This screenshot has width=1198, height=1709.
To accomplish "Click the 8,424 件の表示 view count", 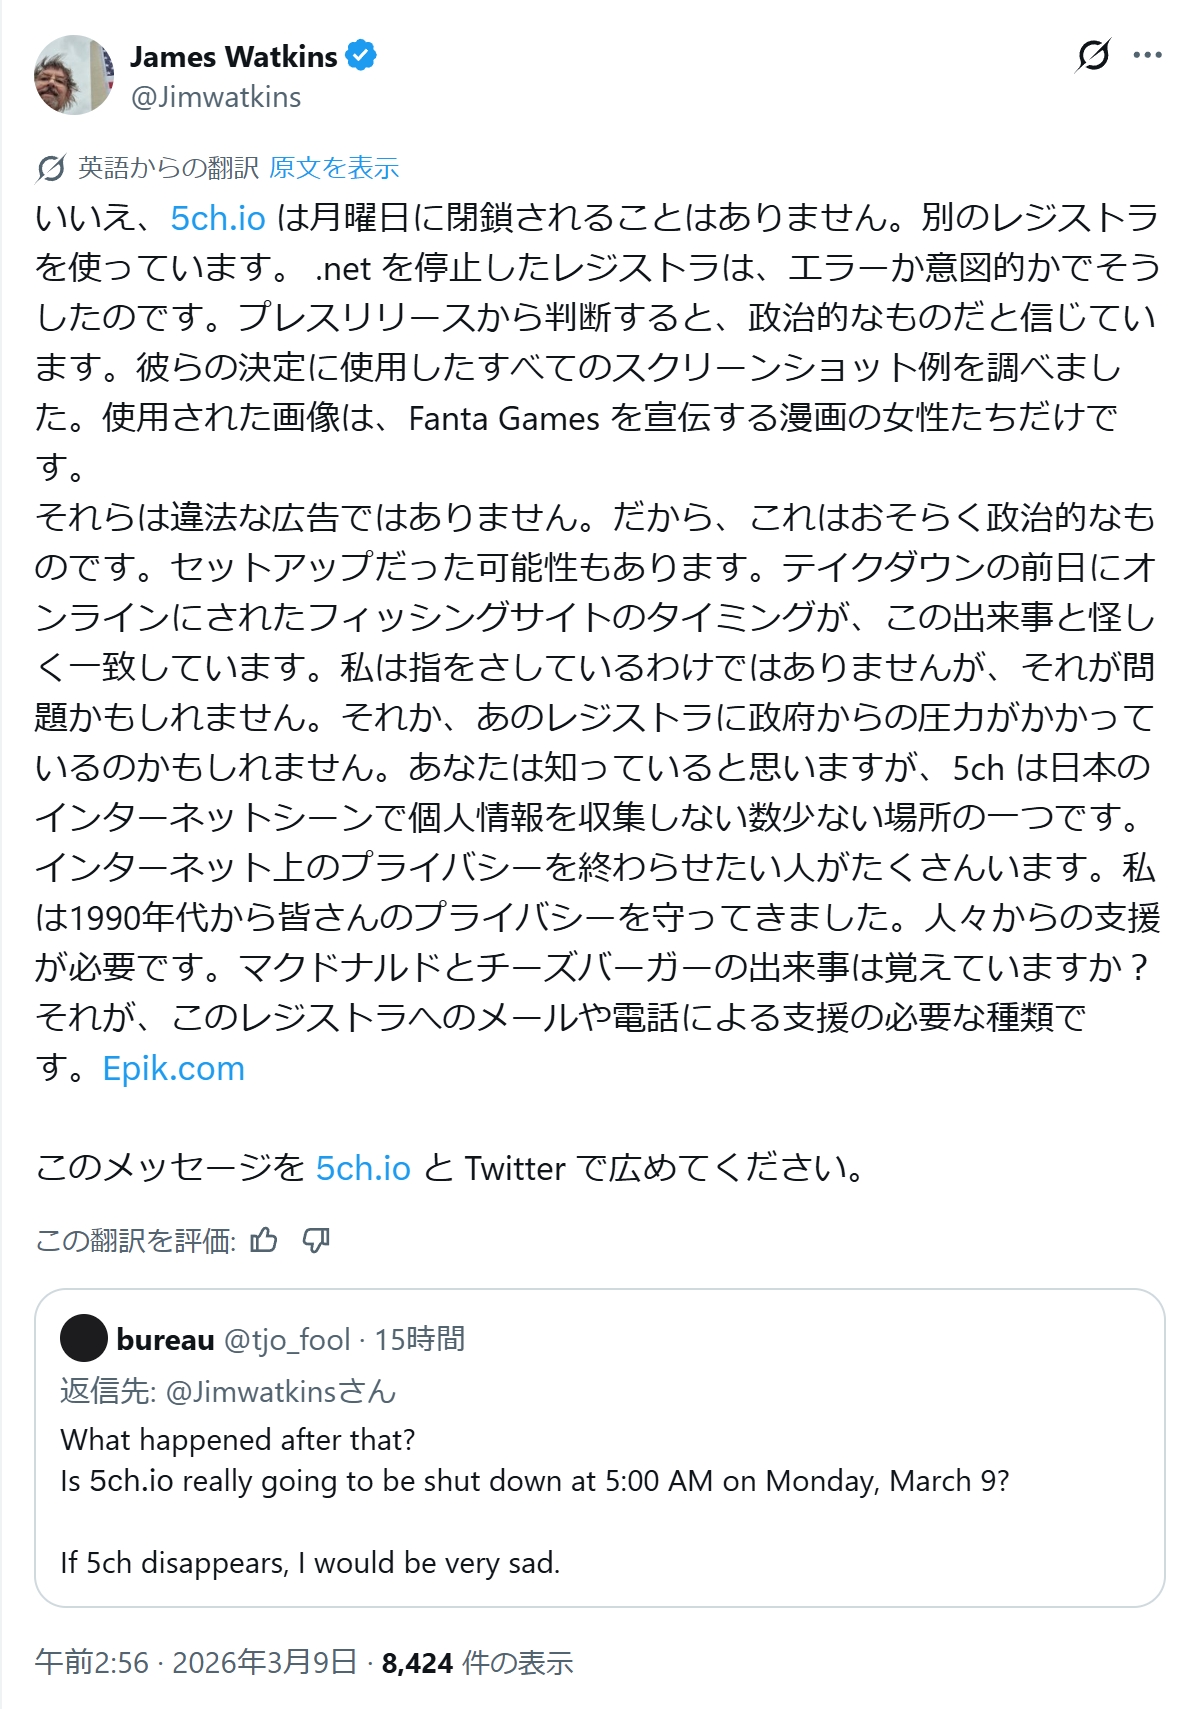I will point(477,1662).
